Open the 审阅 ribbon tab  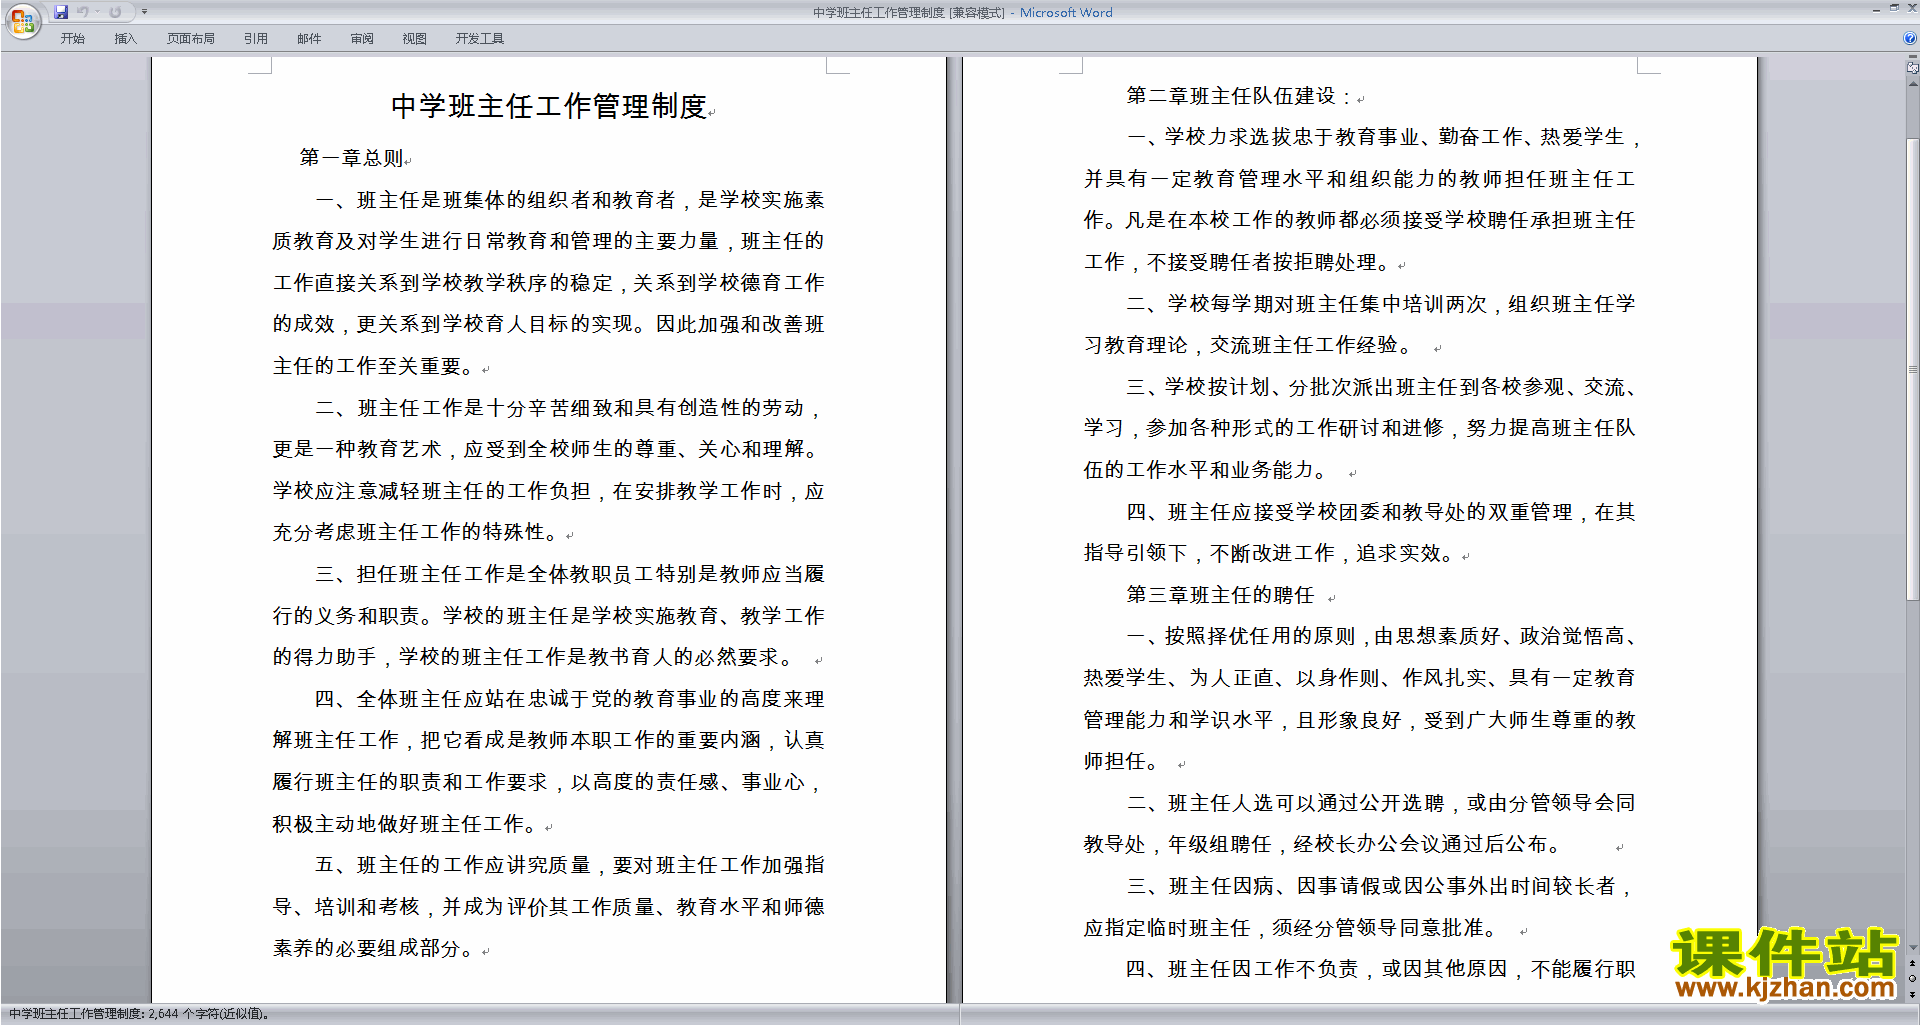coord(362,39)
